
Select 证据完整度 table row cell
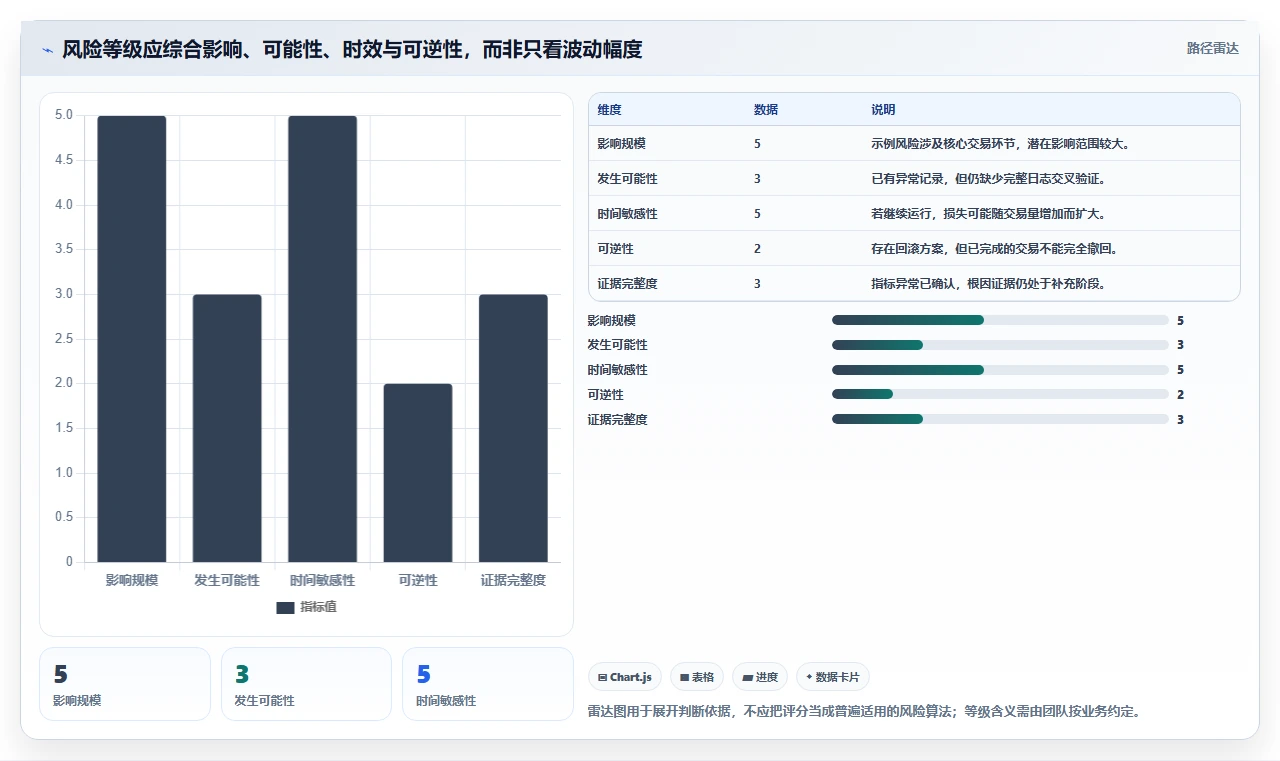627,284
